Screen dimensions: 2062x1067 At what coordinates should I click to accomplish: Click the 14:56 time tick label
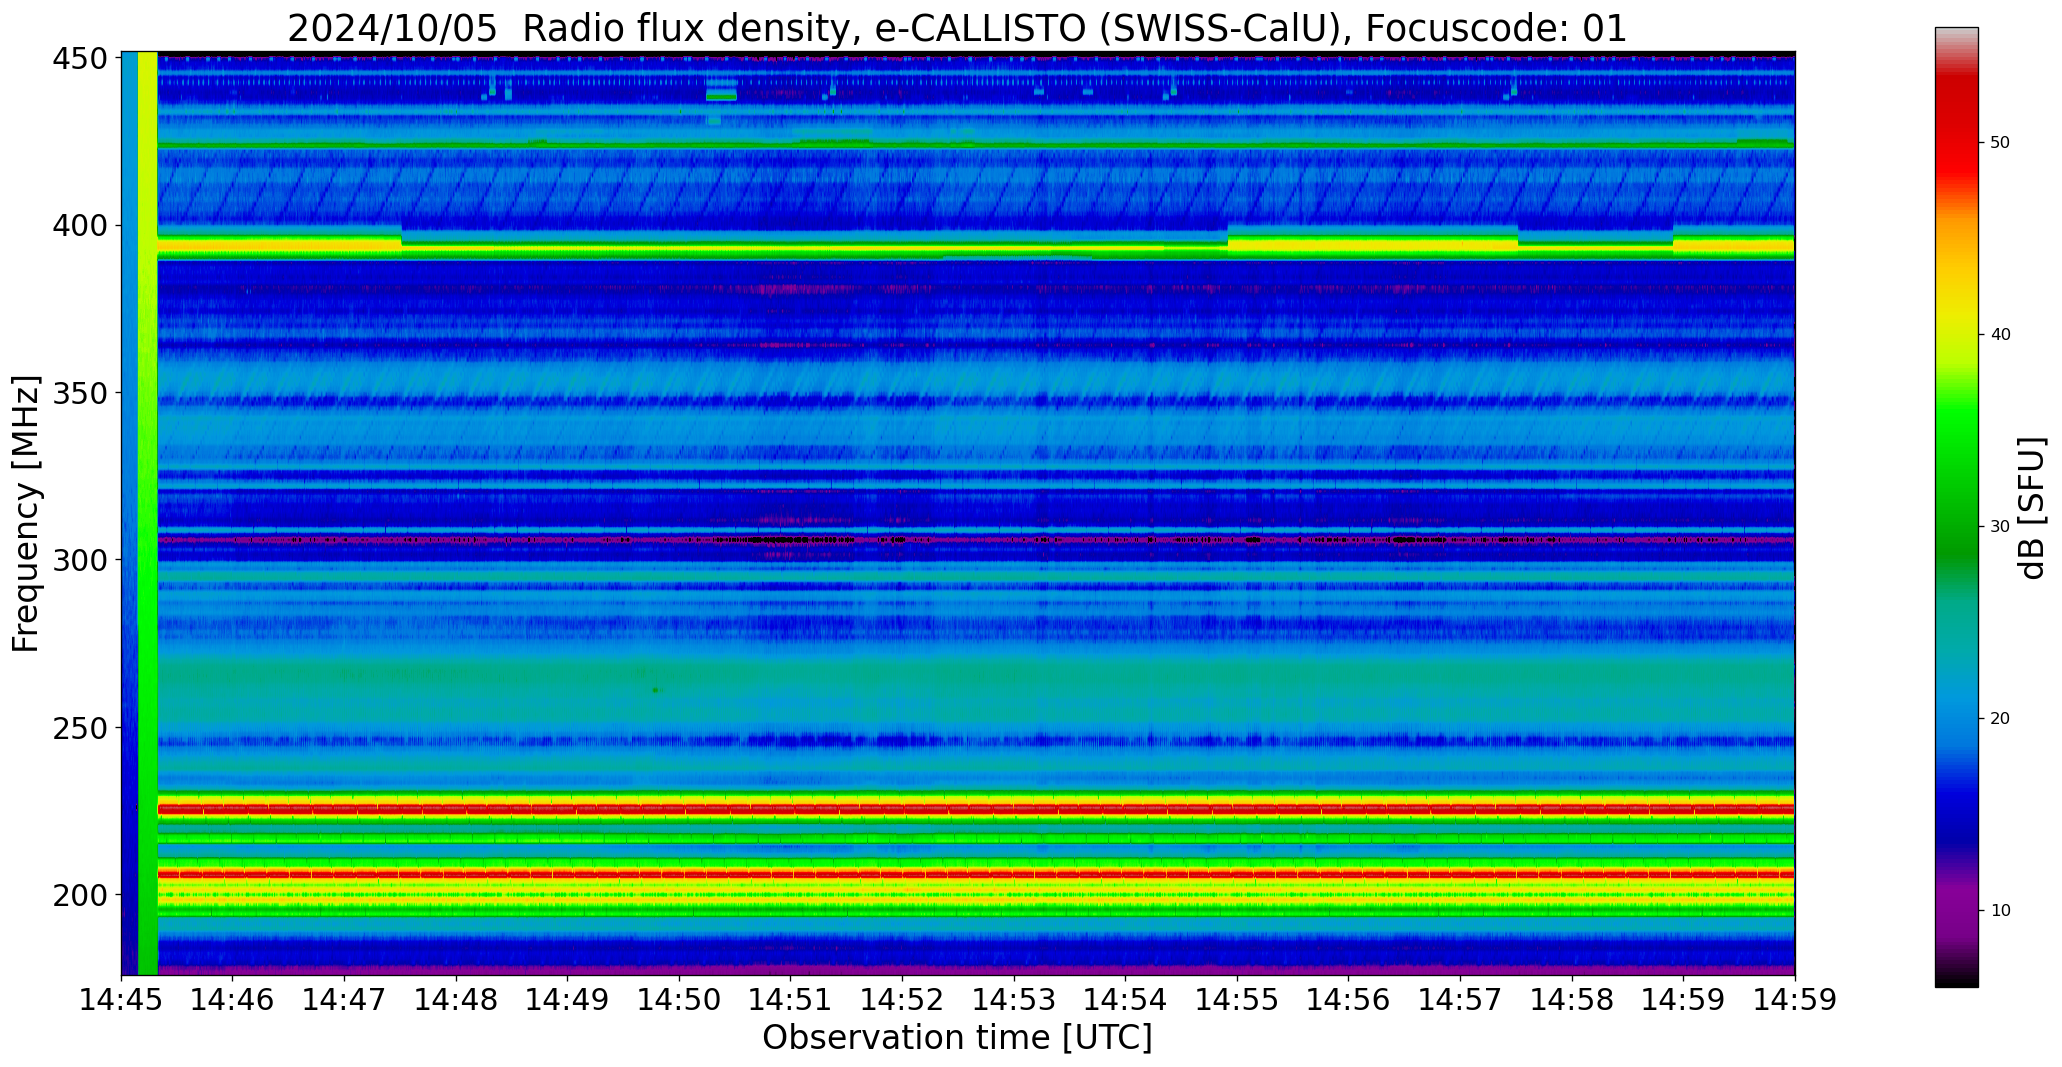pos(1349,999)
